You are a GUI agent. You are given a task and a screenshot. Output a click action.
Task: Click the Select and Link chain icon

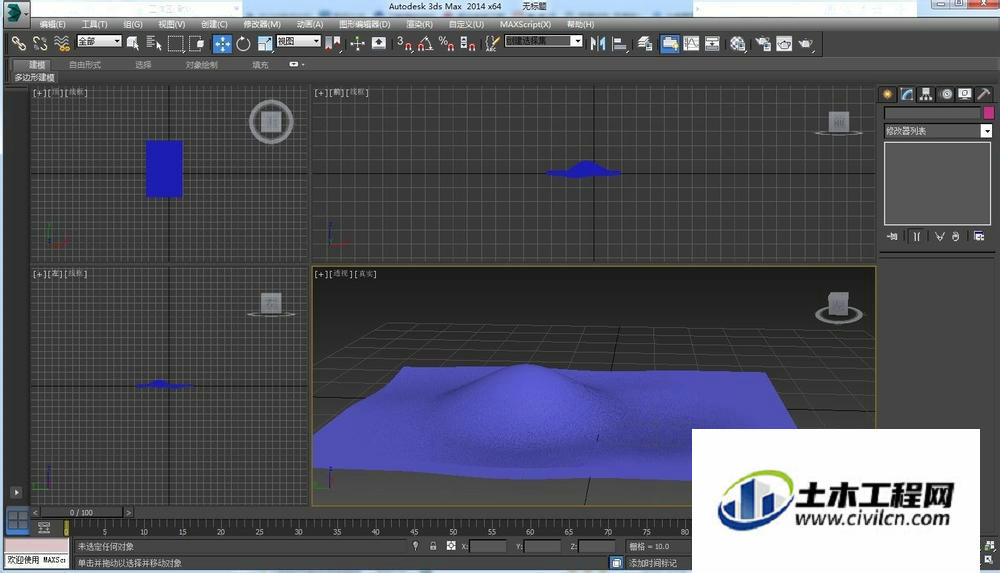pos(18,43)
